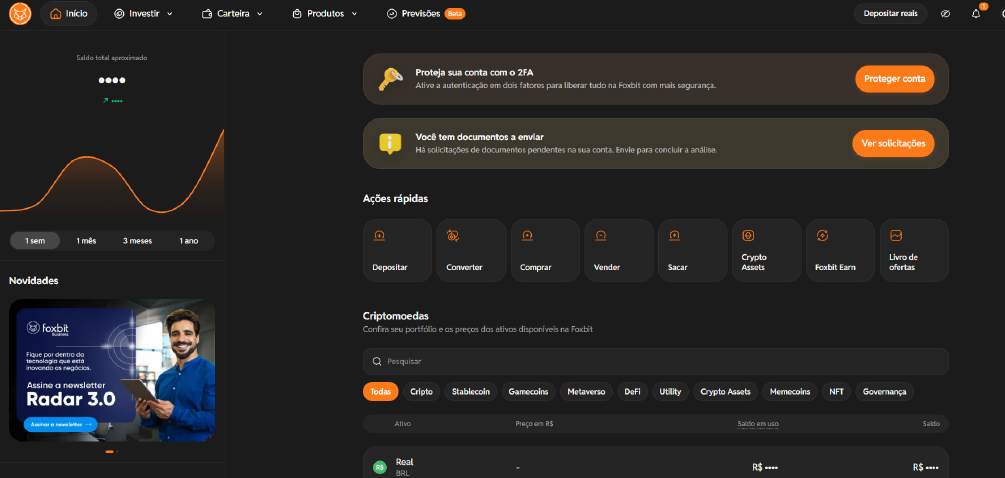Select the 1 sem chart range

click(35, 241)
